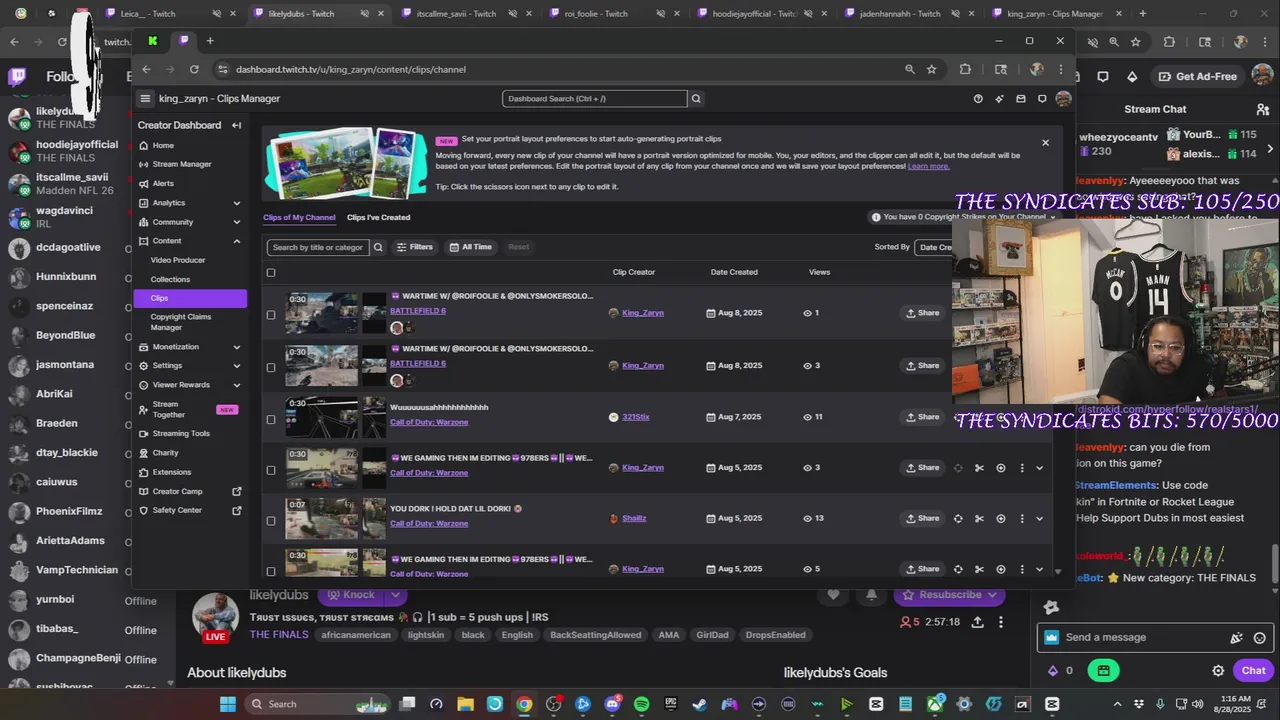
Task: Open Community icon in Stream Chat header
Action: click(x=1262, y=109)
